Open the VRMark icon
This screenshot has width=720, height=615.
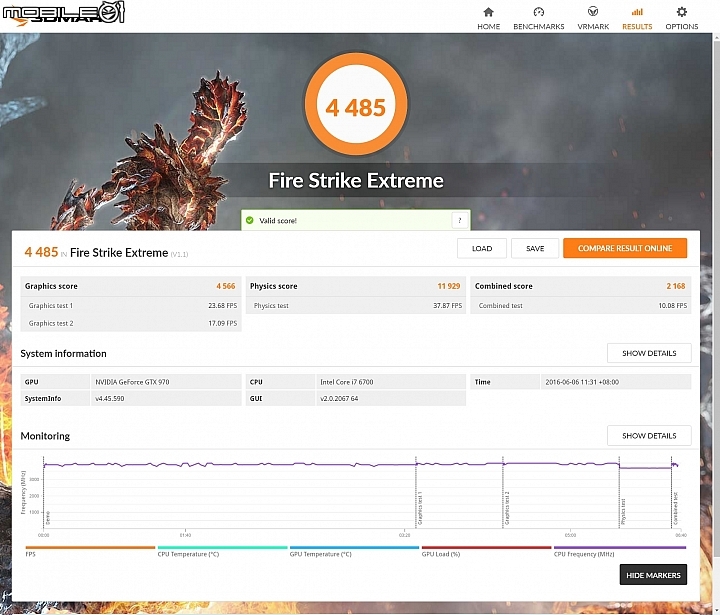click(593, 11)
